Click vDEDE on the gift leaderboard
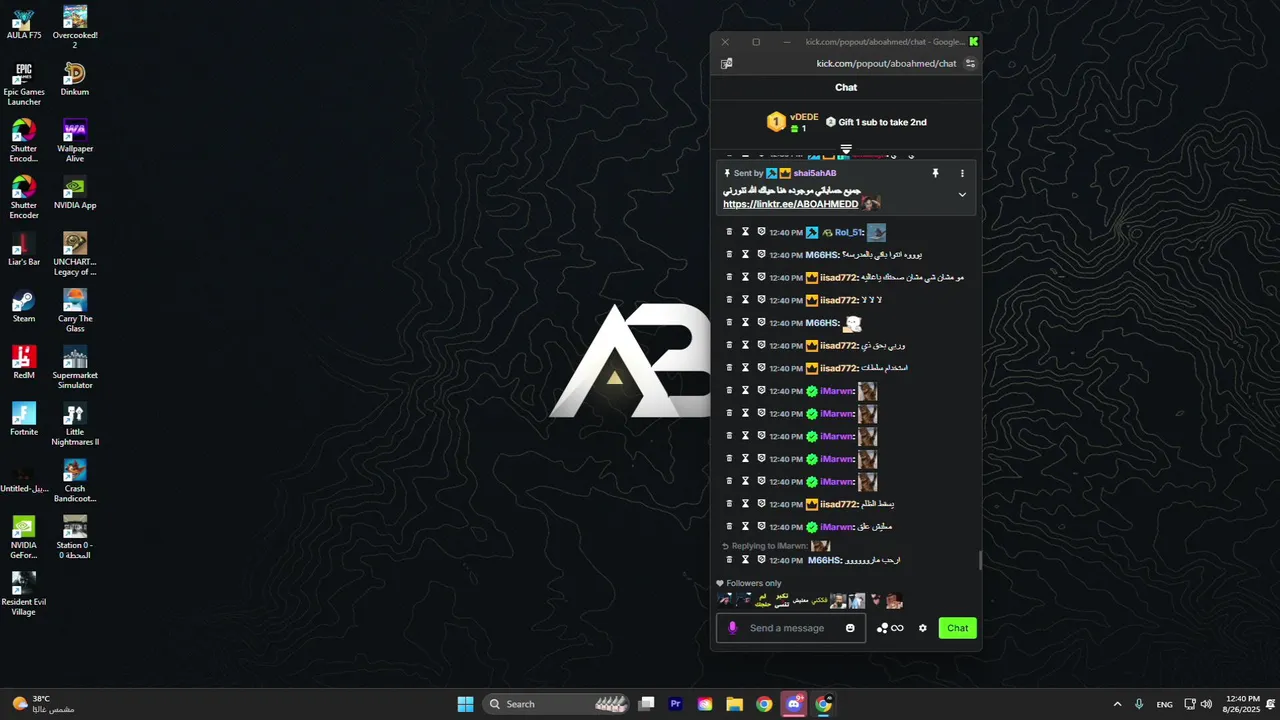 [x=804, y=117]
